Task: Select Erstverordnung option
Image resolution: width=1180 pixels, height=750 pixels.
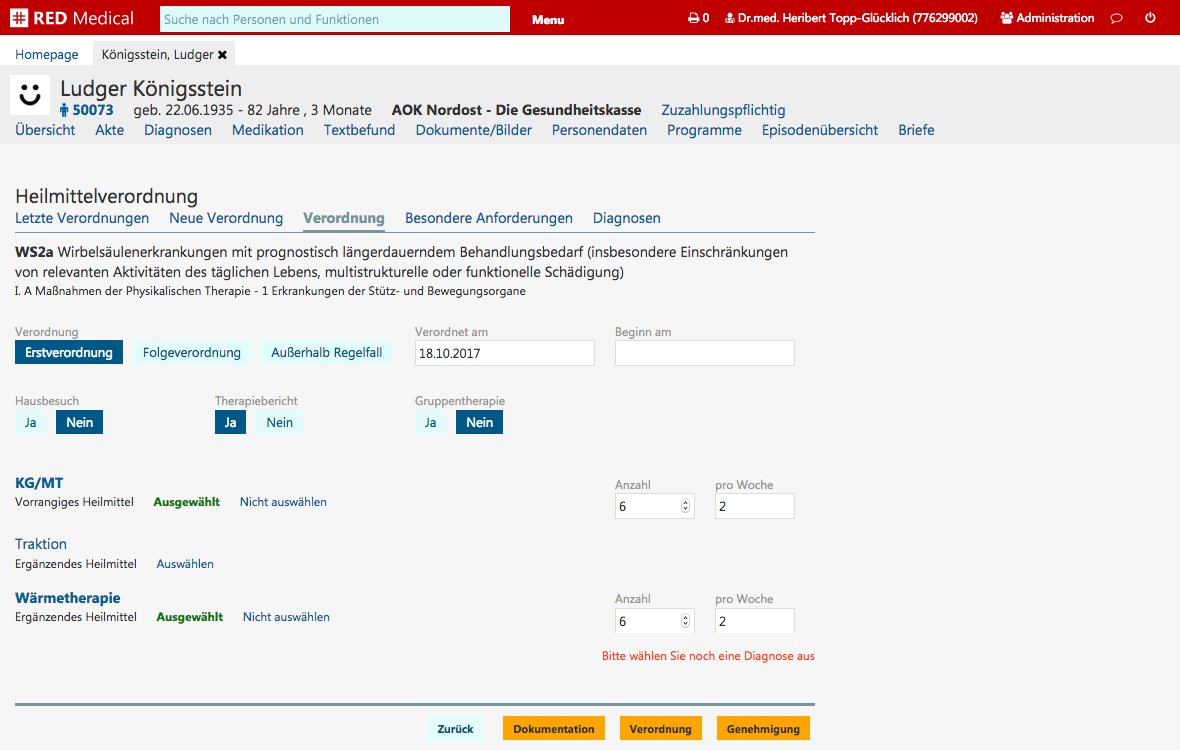Action: coord(68,353)
